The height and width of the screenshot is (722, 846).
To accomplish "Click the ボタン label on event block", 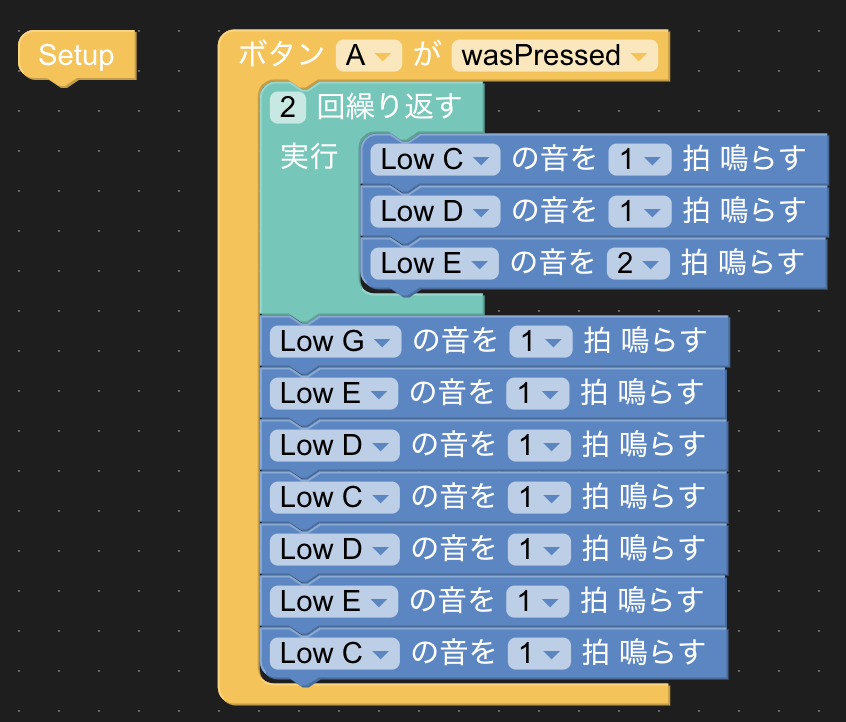I will [x=281, y=55].
